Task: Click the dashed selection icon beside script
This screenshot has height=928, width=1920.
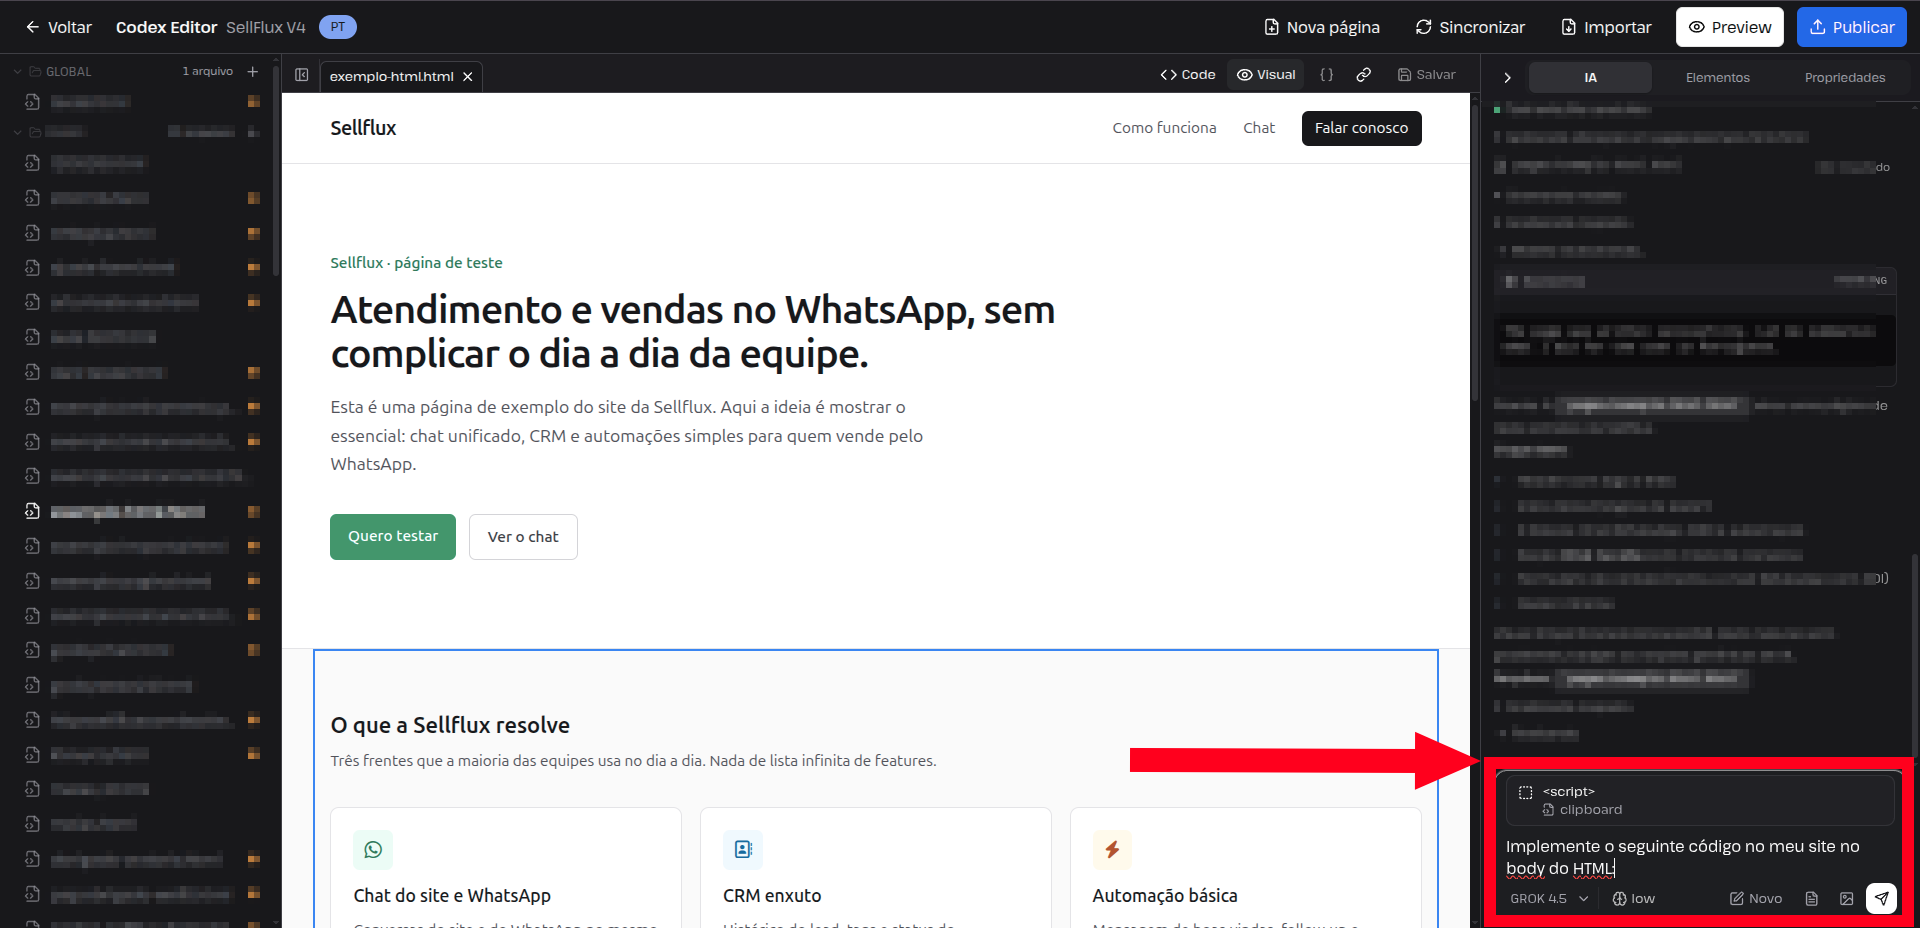Action: [1525, 792]
